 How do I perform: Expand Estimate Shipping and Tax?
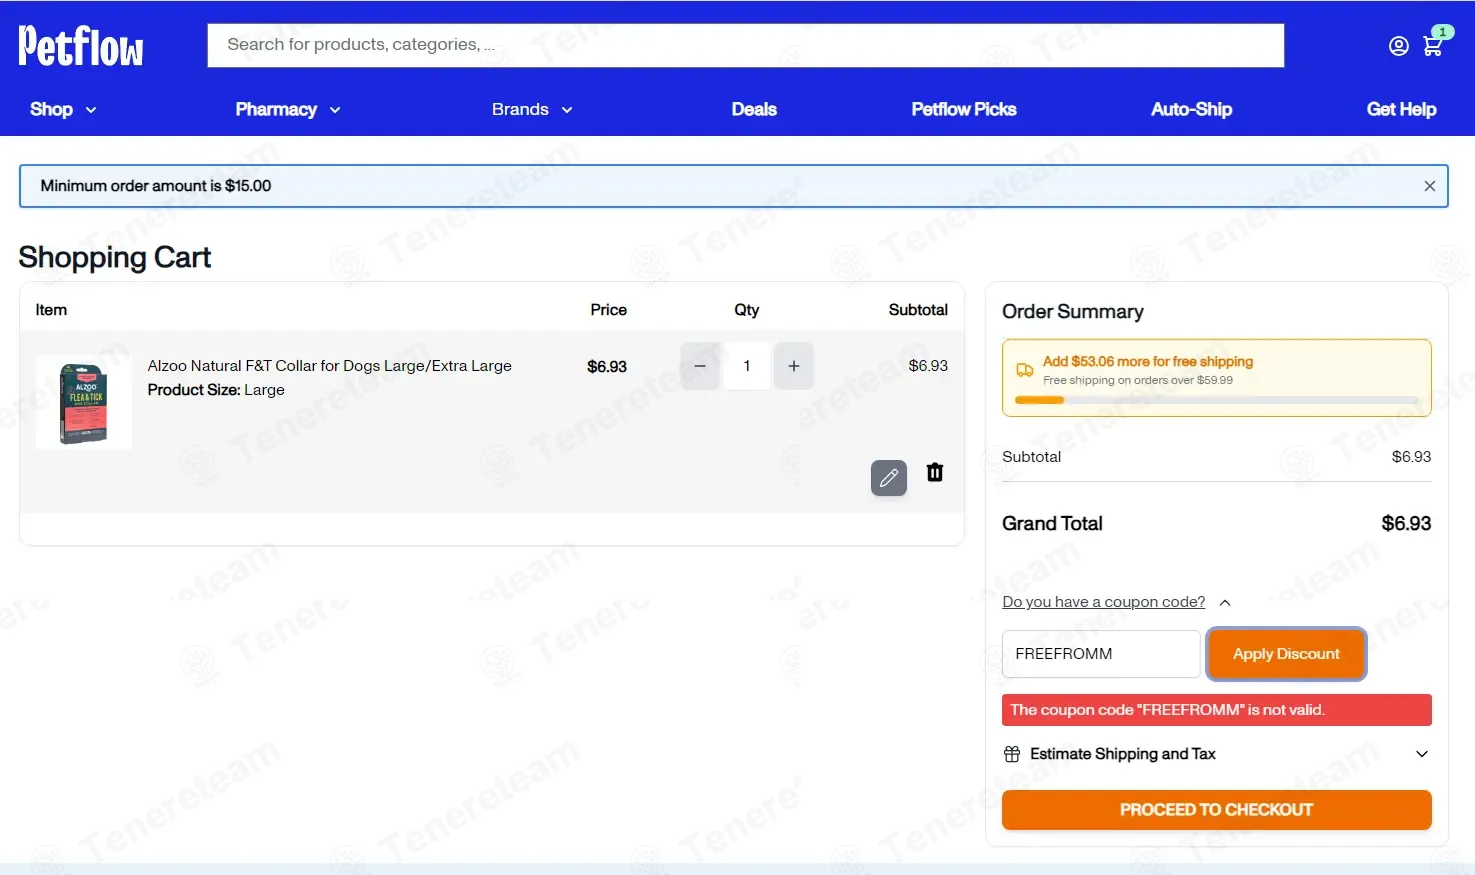tap(1216, 754)
